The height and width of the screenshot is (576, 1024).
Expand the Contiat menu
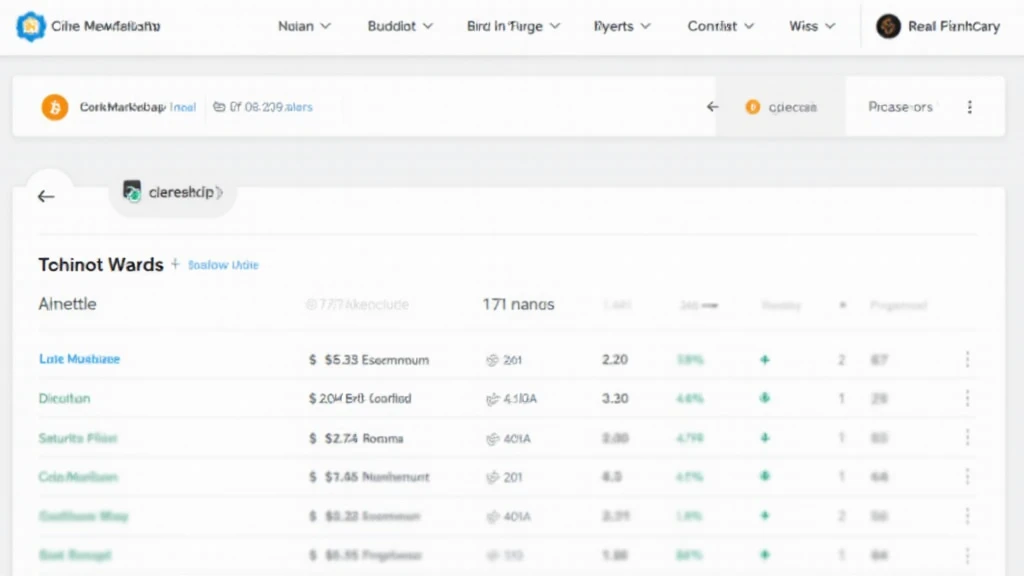720,26
